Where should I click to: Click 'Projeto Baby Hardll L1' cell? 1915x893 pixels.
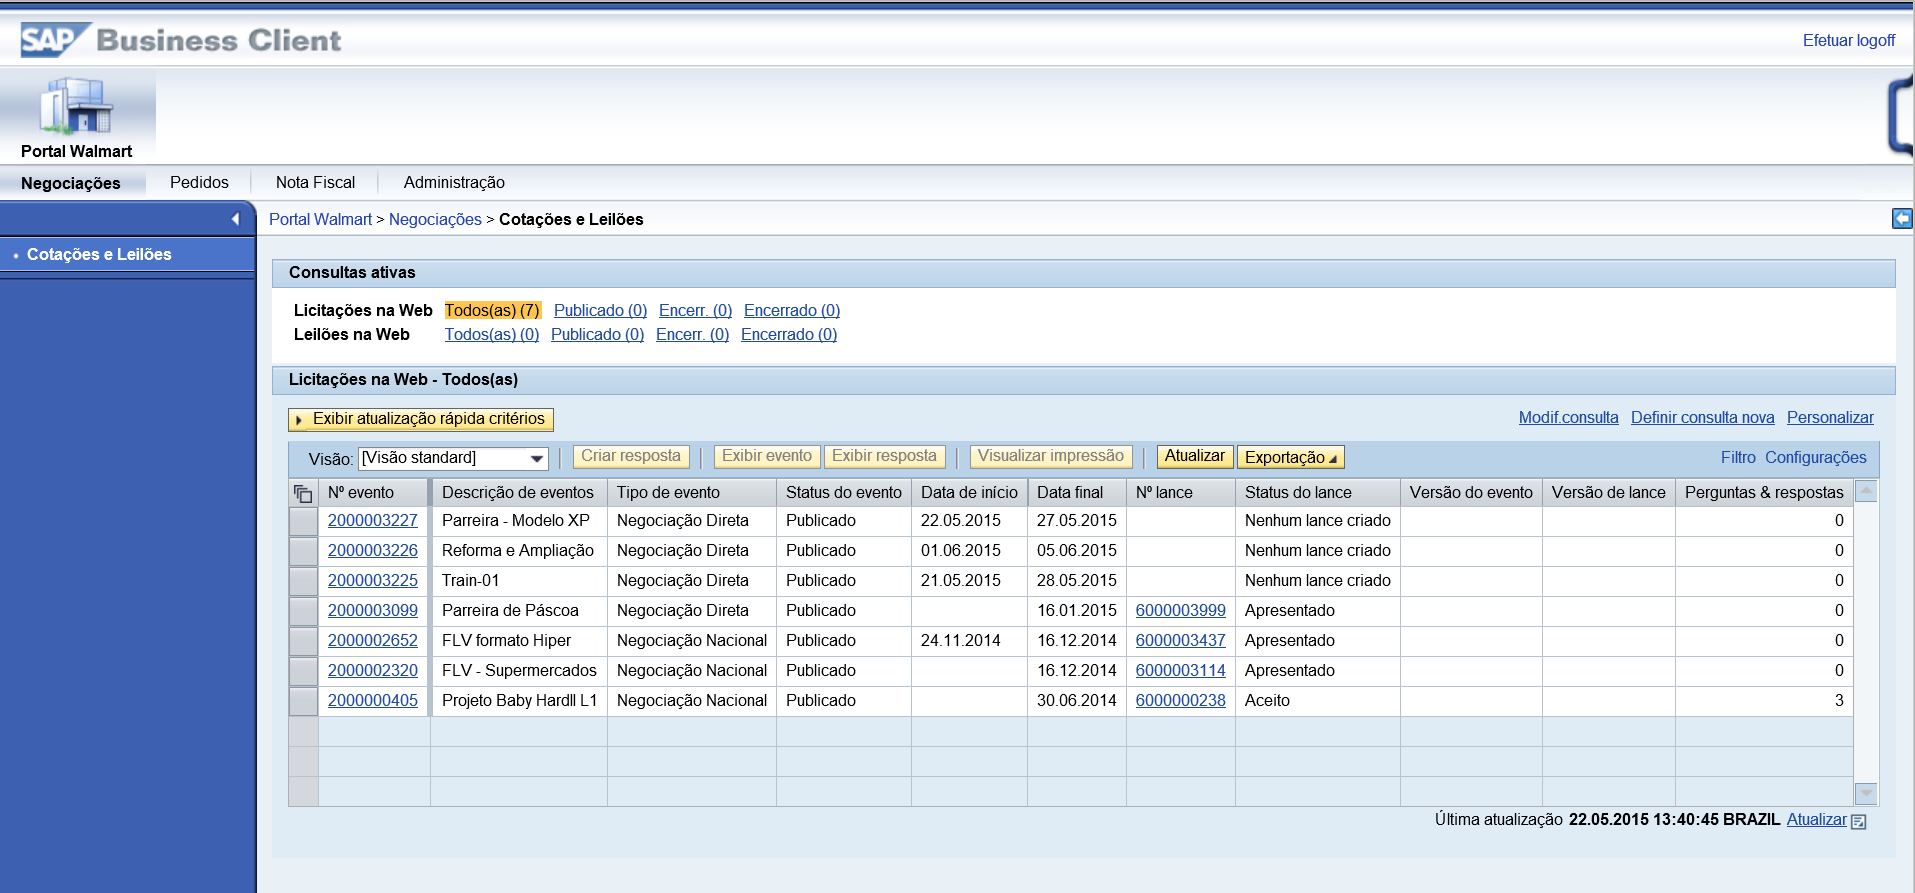coord(519,700)
